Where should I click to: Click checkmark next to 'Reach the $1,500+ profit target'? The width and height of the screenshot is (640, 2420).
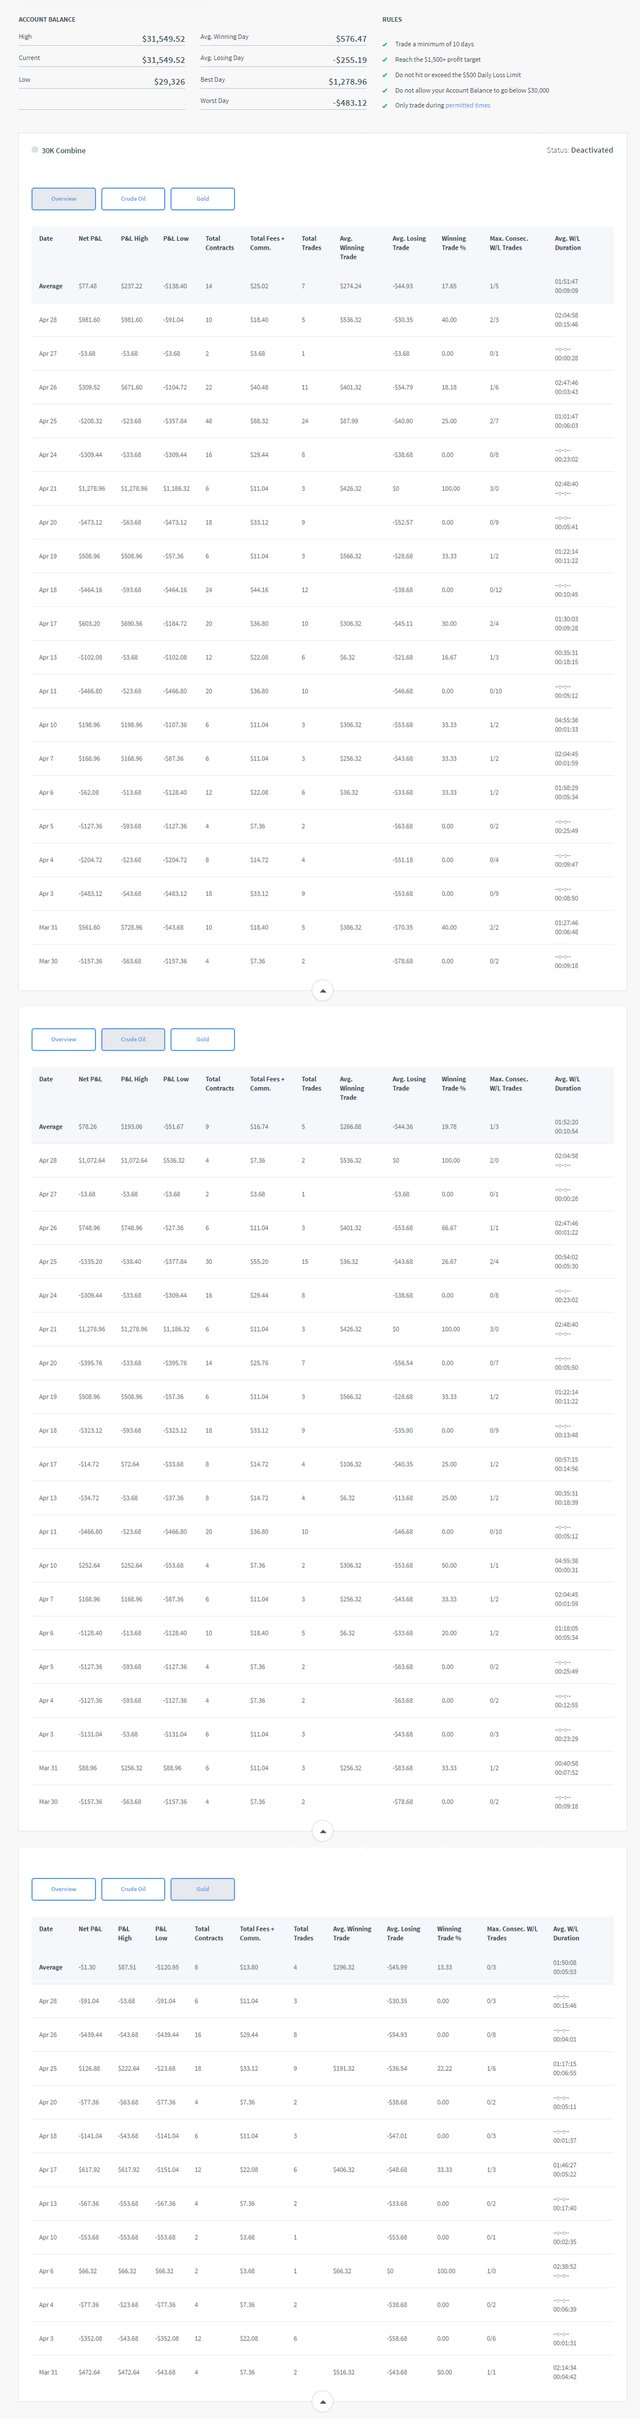pyautogui.click(x=385, y=60)
